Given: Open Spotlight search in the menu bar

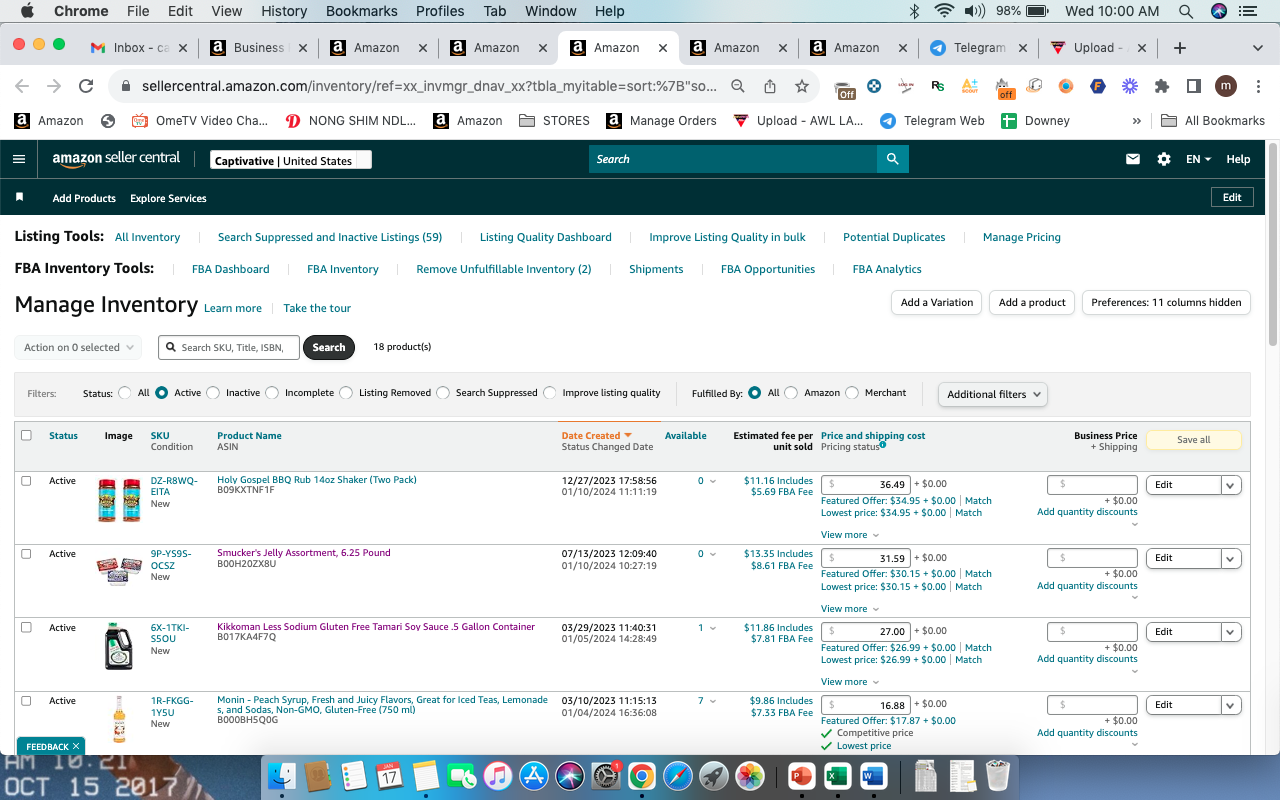Looking at the screenshot, I should 1186,11.
